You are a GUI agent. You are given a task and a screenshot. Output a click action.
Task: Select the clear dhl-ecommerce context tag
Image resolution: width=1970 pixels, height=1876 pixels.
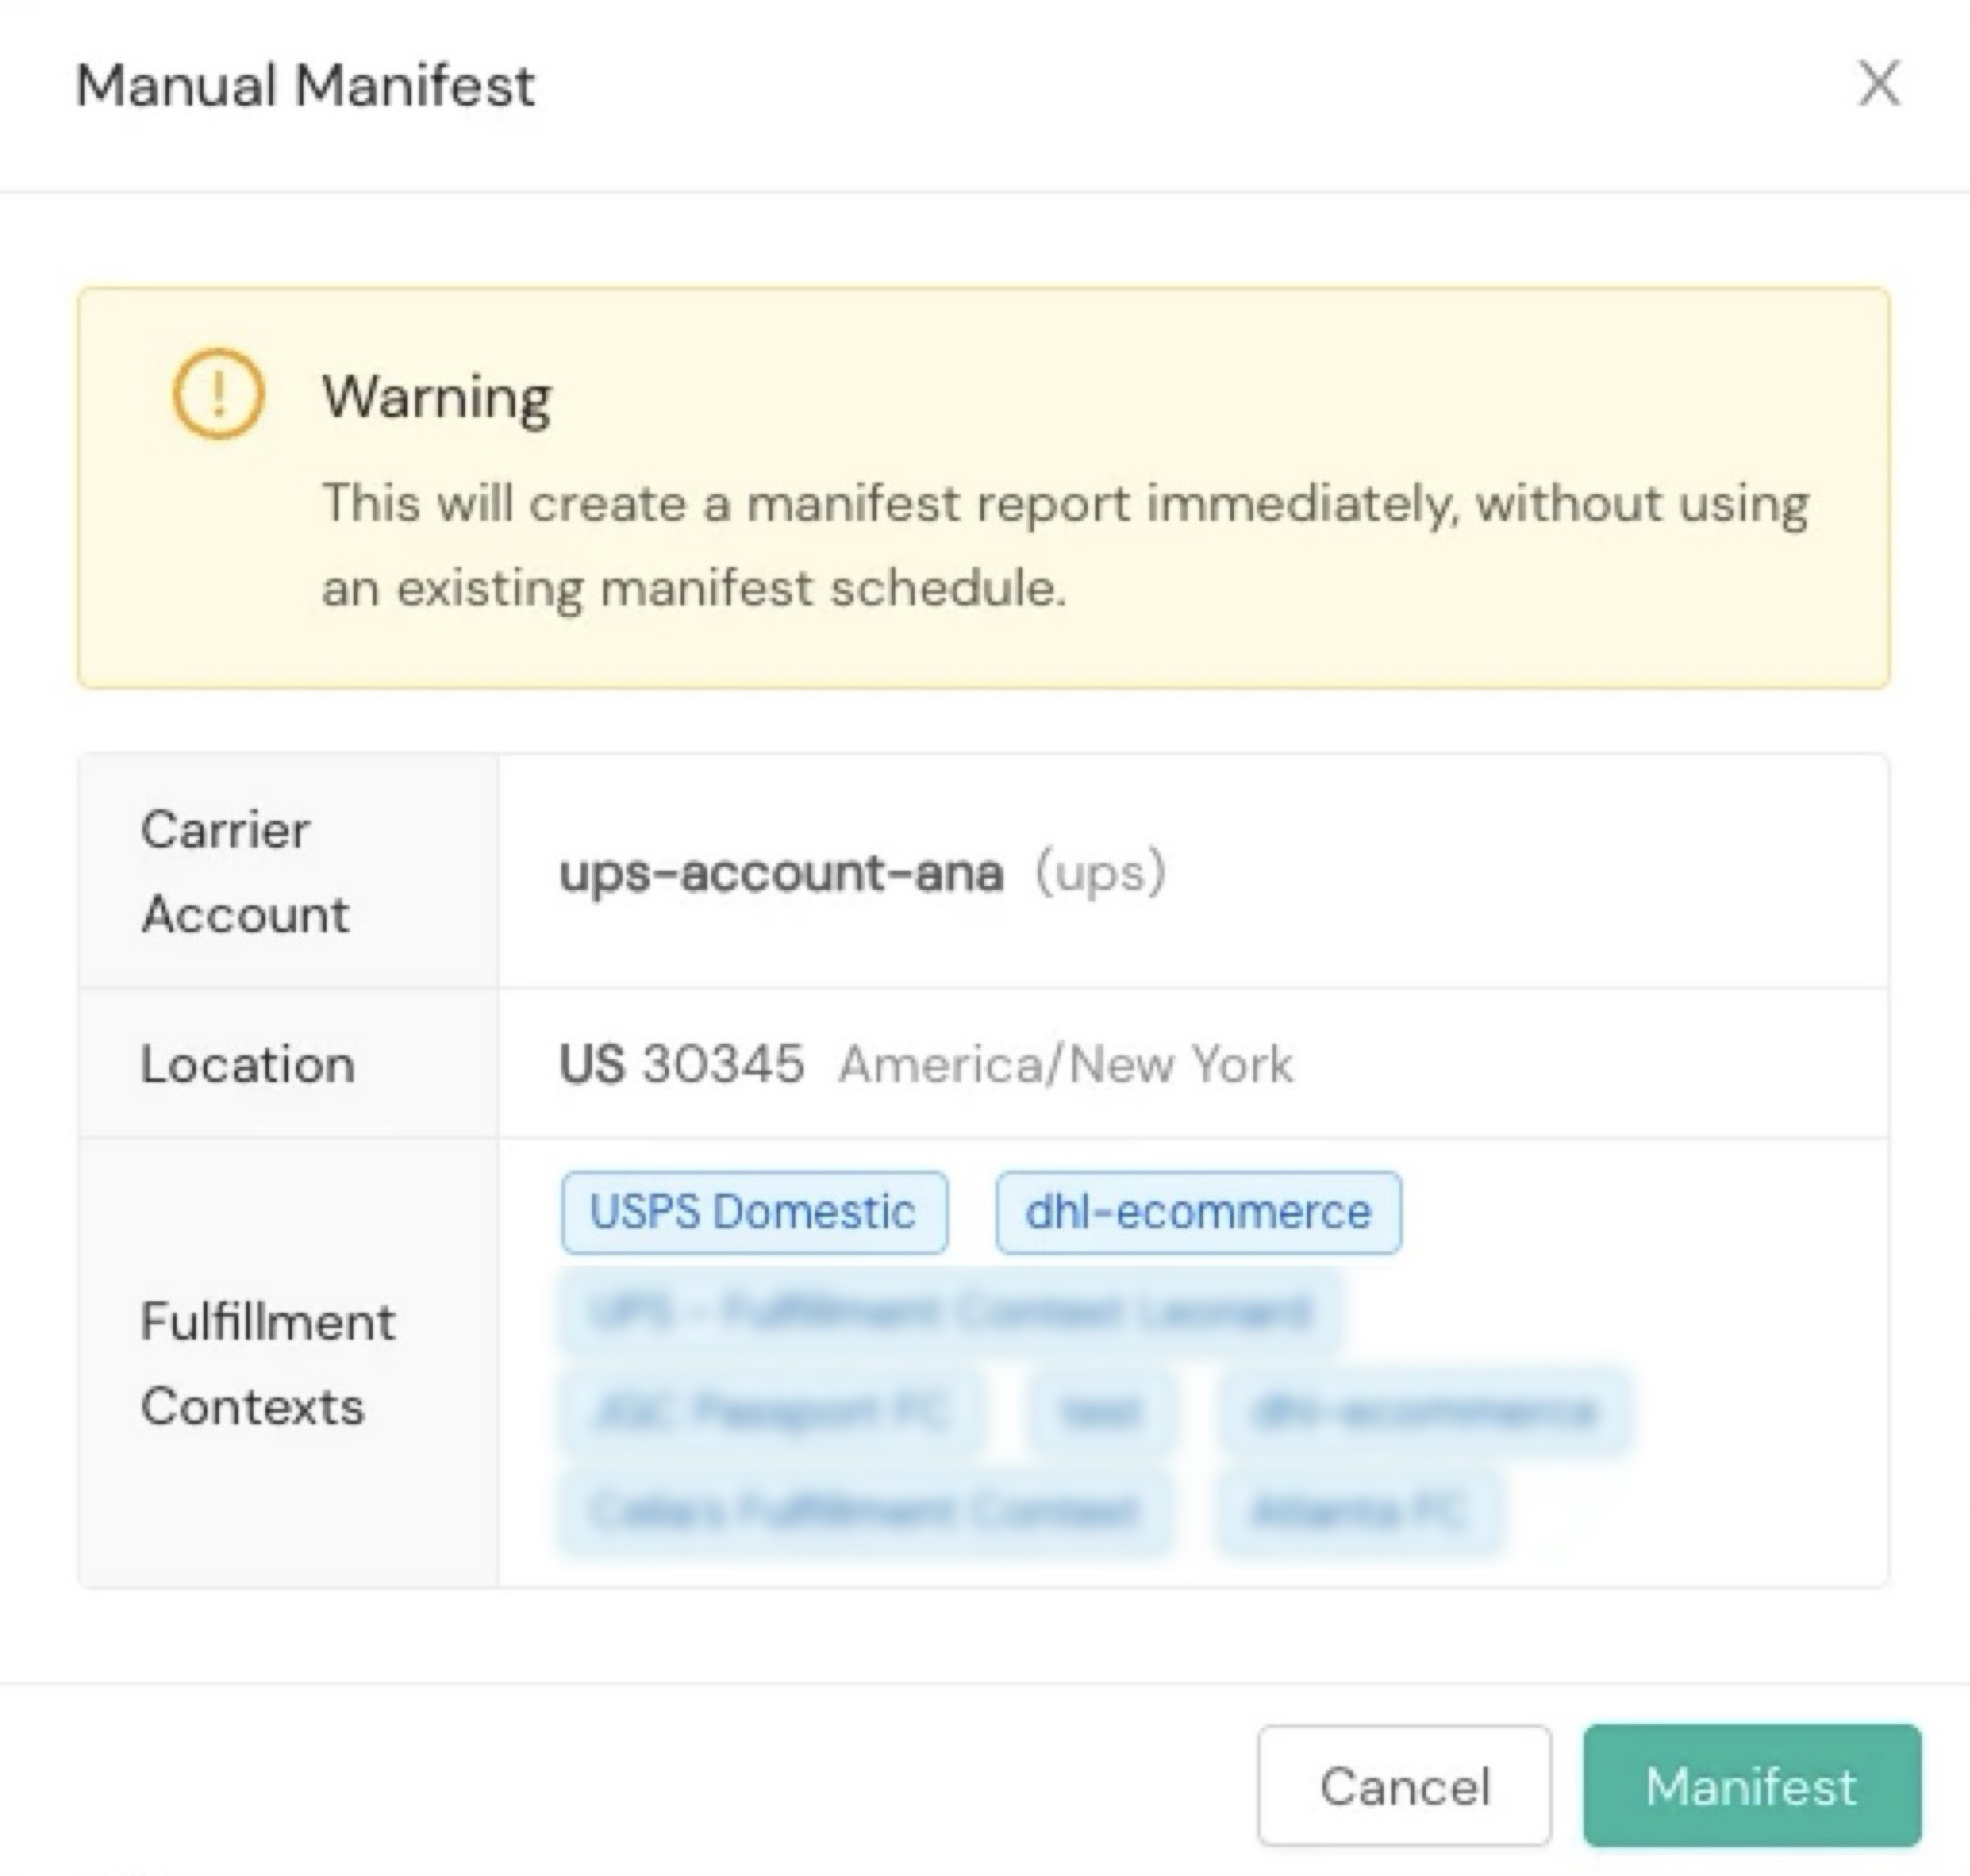(x=1198, y=1212)
